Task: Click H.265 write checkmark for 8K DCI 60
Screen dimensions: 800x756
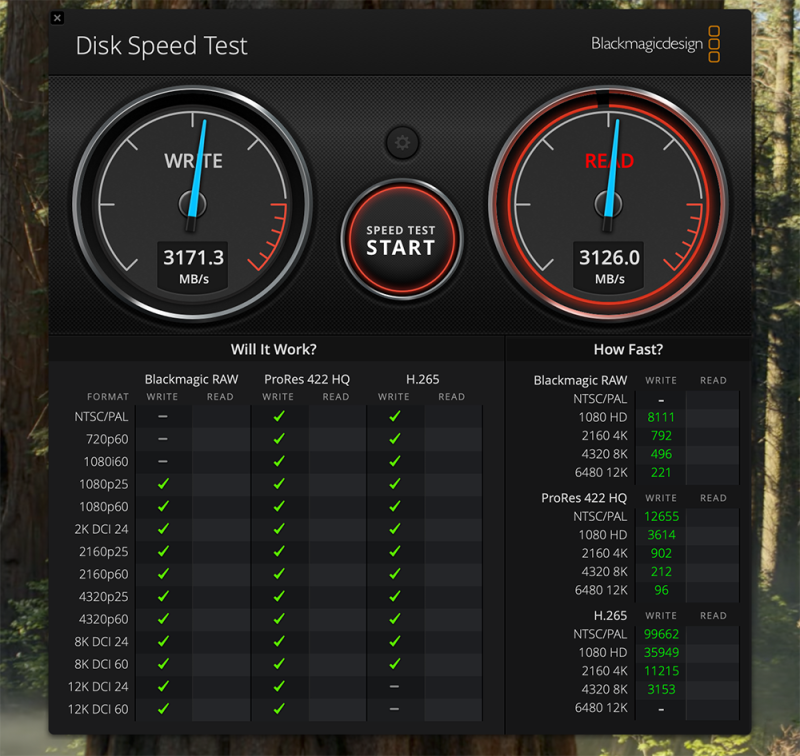Action: [x=394, y=663]
